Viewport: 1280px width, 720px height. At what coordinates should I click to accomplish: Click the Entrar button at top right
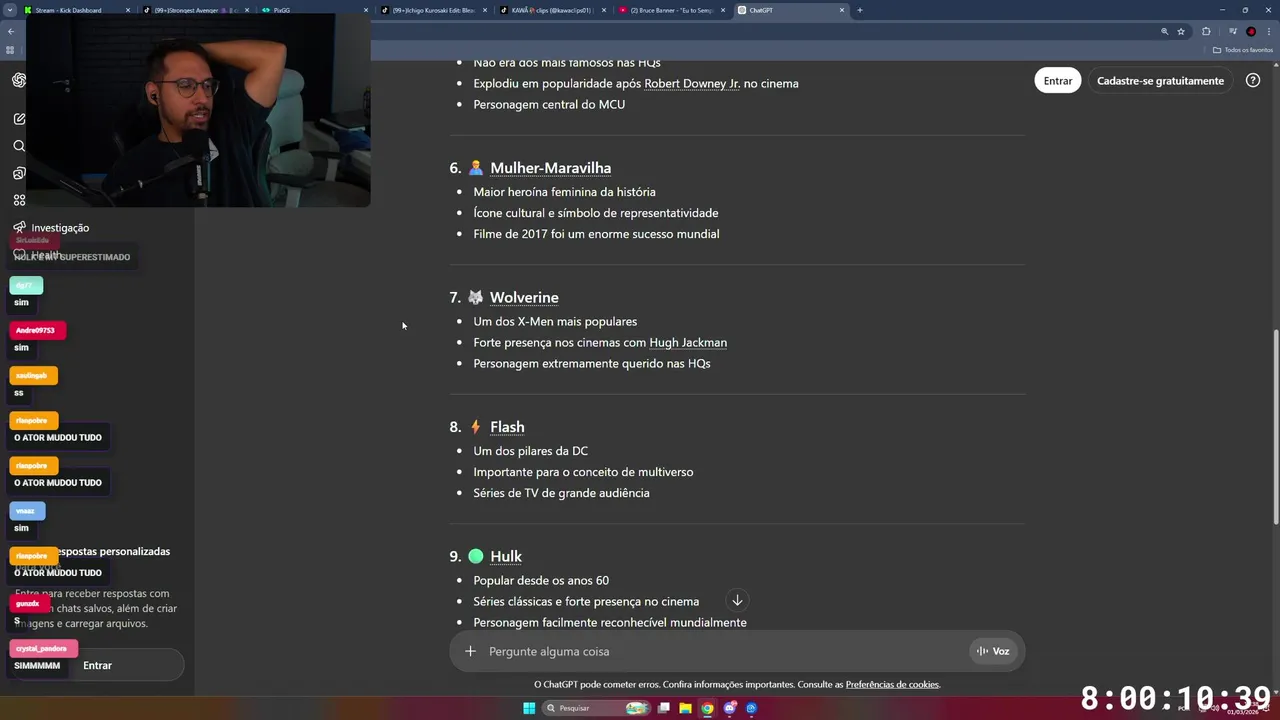1057,81
